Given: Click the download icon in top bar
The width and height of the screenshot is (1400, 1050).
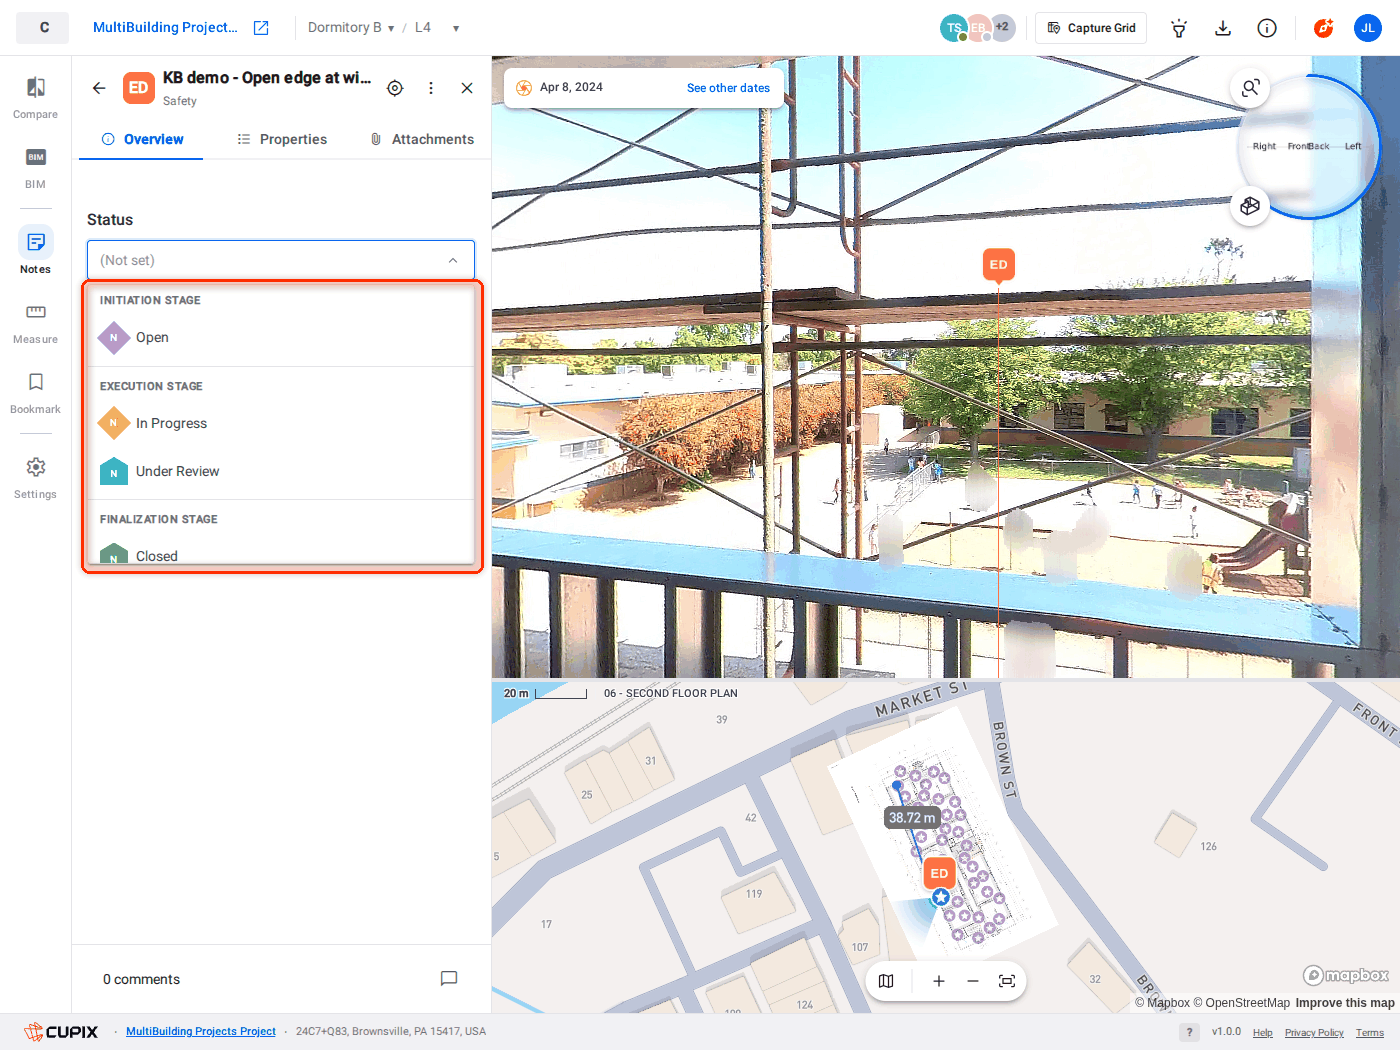Looking at the screenshot, I should pyautogui.click(x=1223, y=28).
